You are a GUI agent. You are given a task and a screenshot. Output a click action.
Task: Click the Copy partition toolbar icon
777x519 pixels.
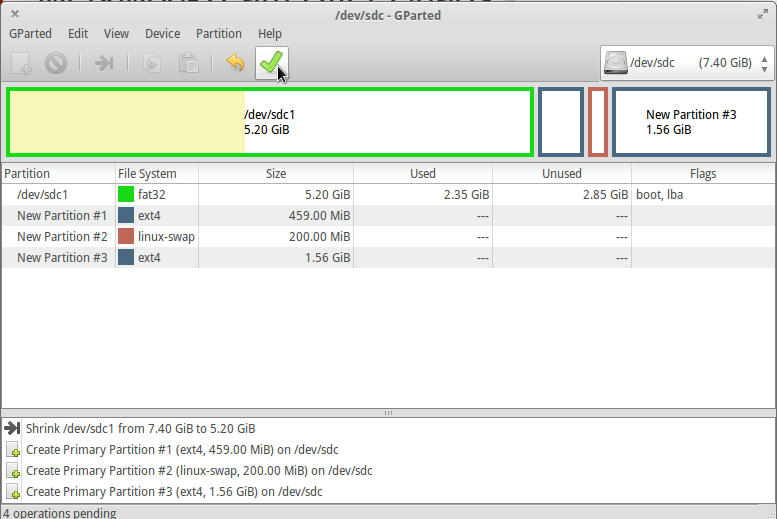click(152, 63)
